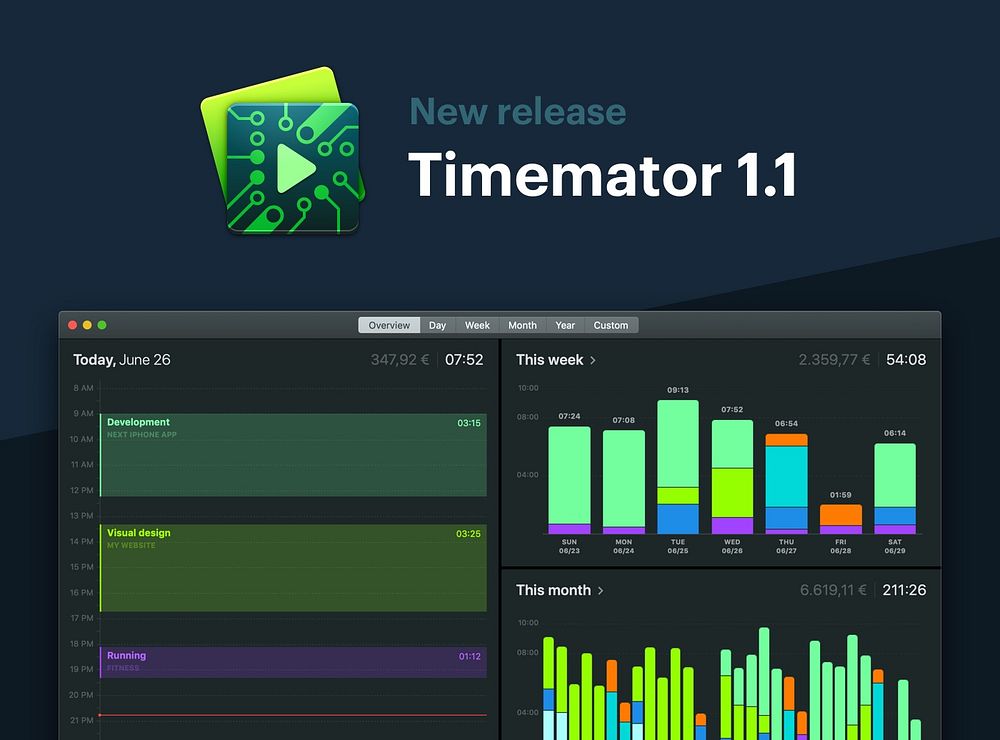Click today's earnings 347,92 €
Image resolution: width=1000 pixels, height=740 pixels.
coord(400,360)
